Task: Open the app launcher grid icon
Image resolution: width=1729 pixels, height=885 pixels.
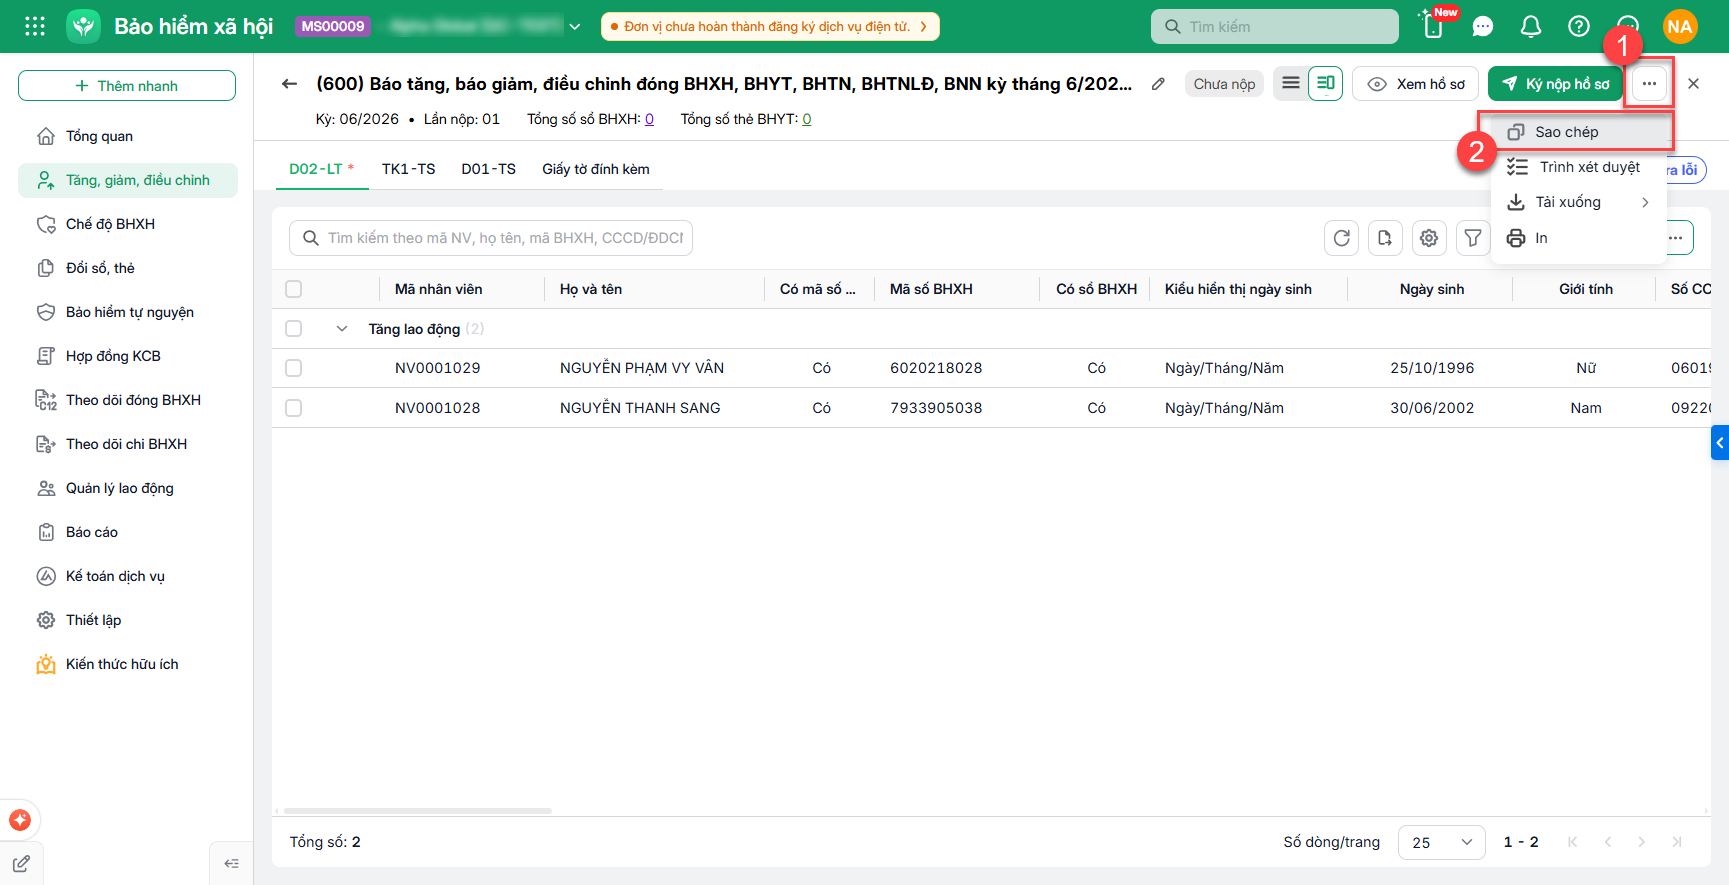Action: tap(35, 26)
